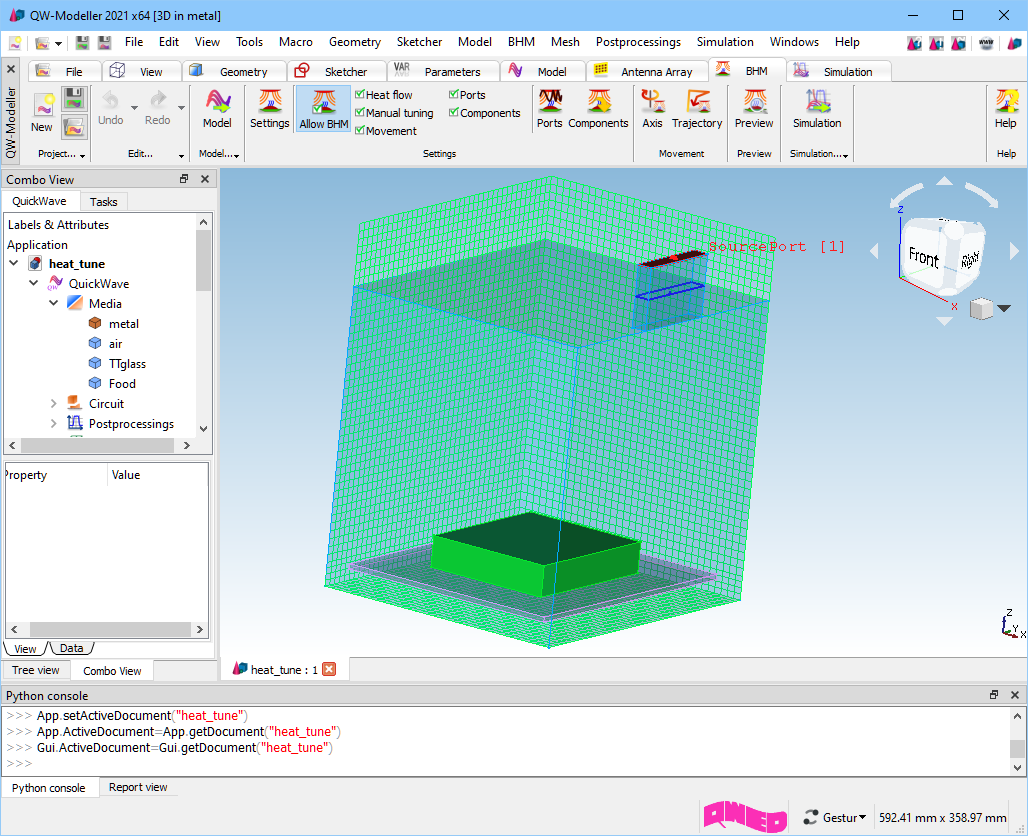This screenshot has width=1028, height=836.
Task: Collapse the QuickWave tree node
Action: coord(33,283)
